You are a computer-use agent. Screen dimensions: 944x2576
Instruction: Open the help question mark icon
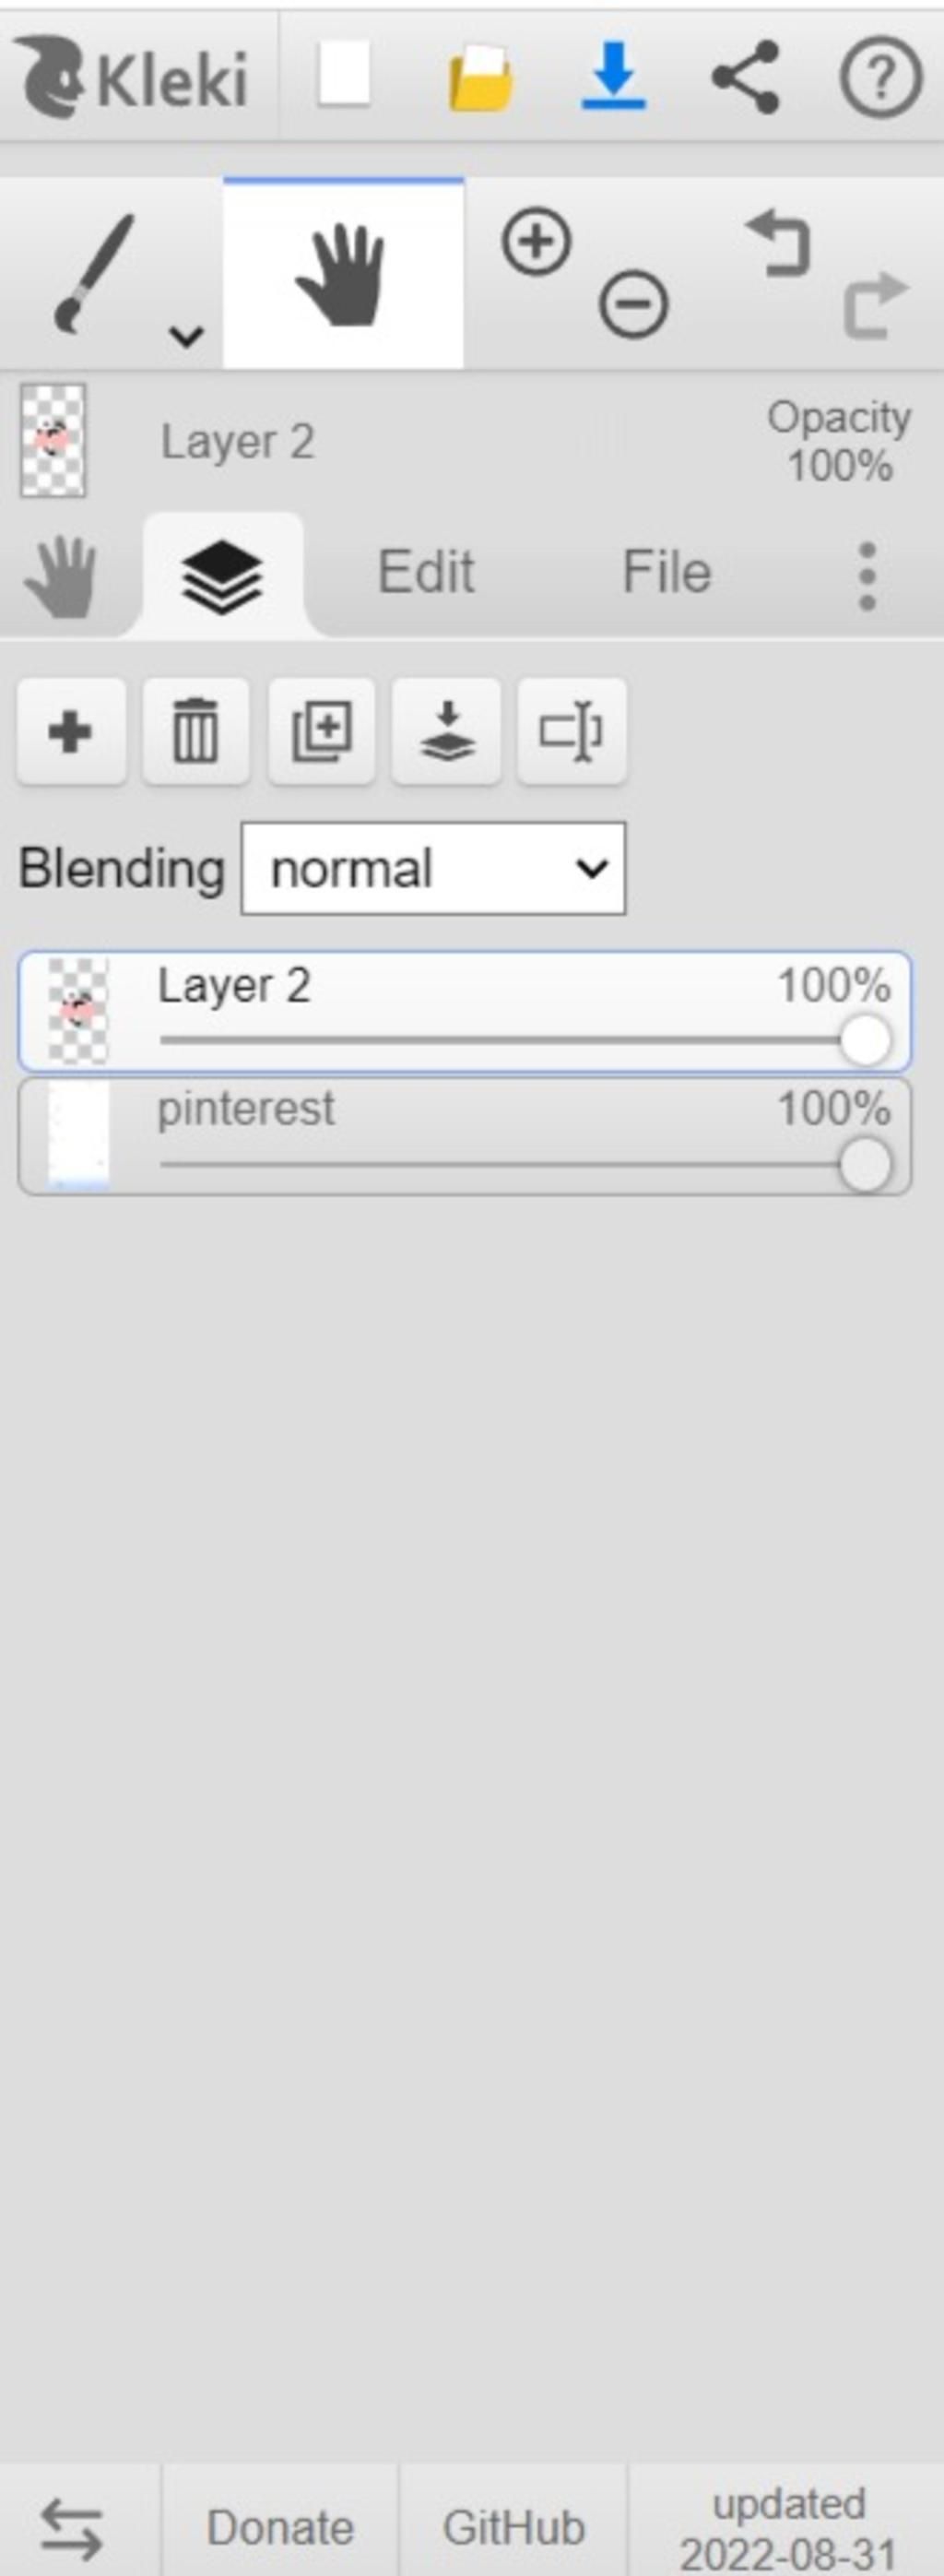[x=880, y=77]
